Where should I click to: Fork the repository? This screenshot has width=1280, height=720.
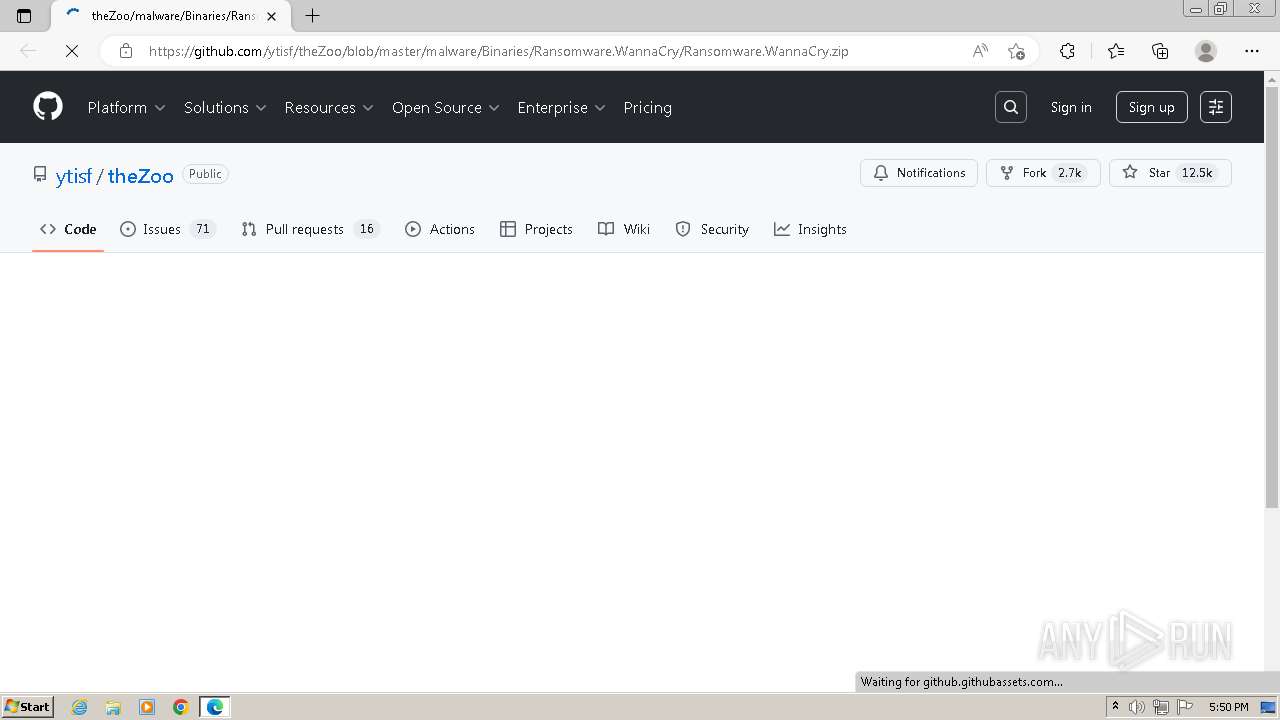(1043, 173)
